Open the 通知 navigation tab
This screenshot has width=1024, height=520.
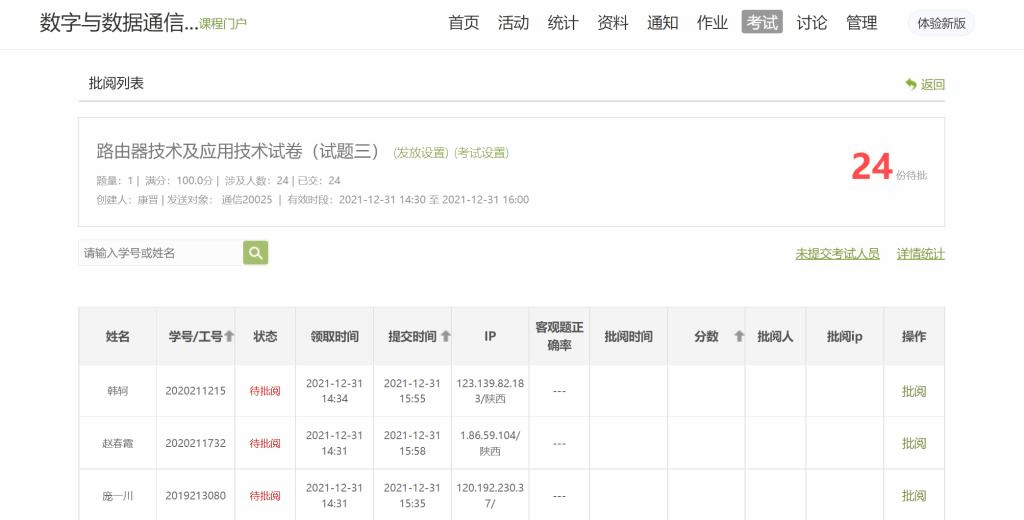point(662,23)
